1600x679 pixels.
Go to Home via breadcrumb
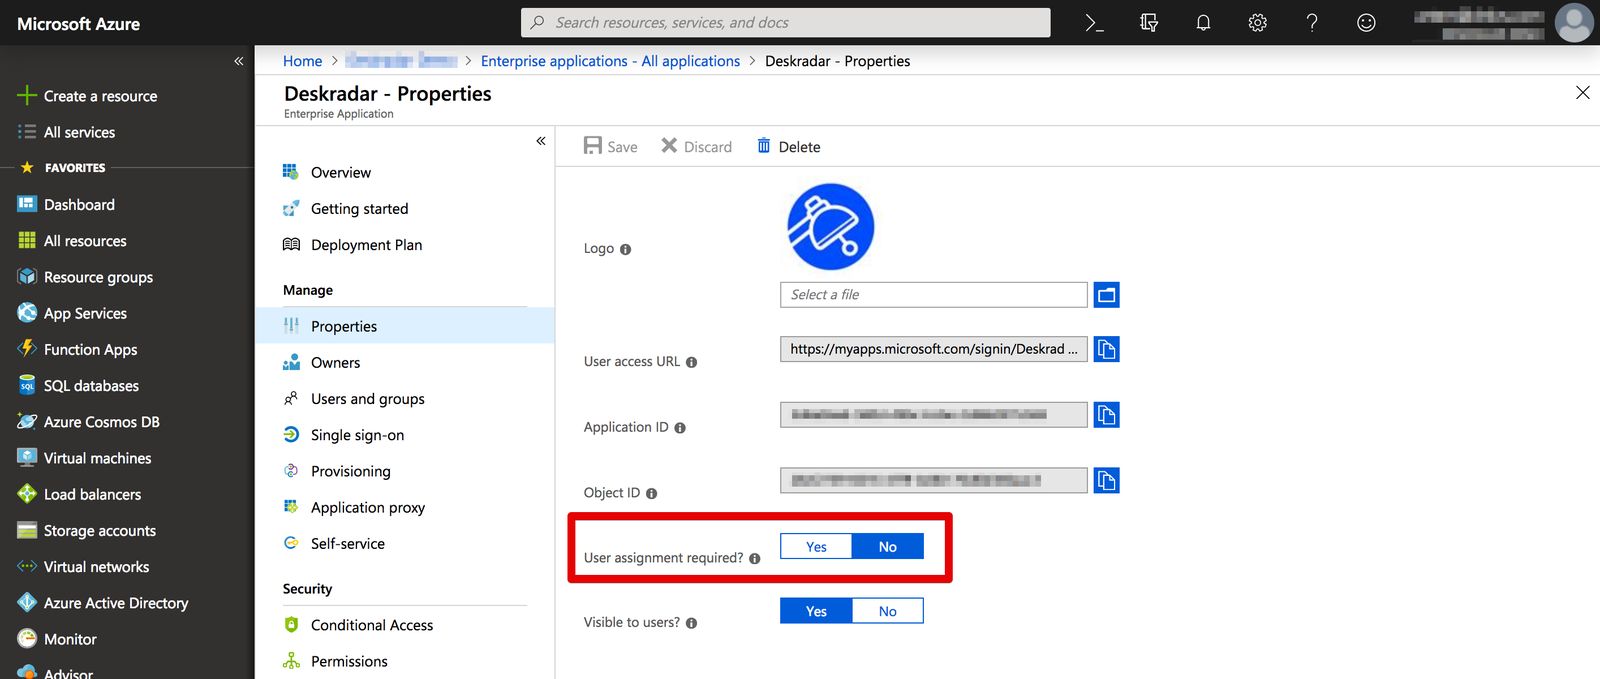pyautogui.click(x=302, y=61)
